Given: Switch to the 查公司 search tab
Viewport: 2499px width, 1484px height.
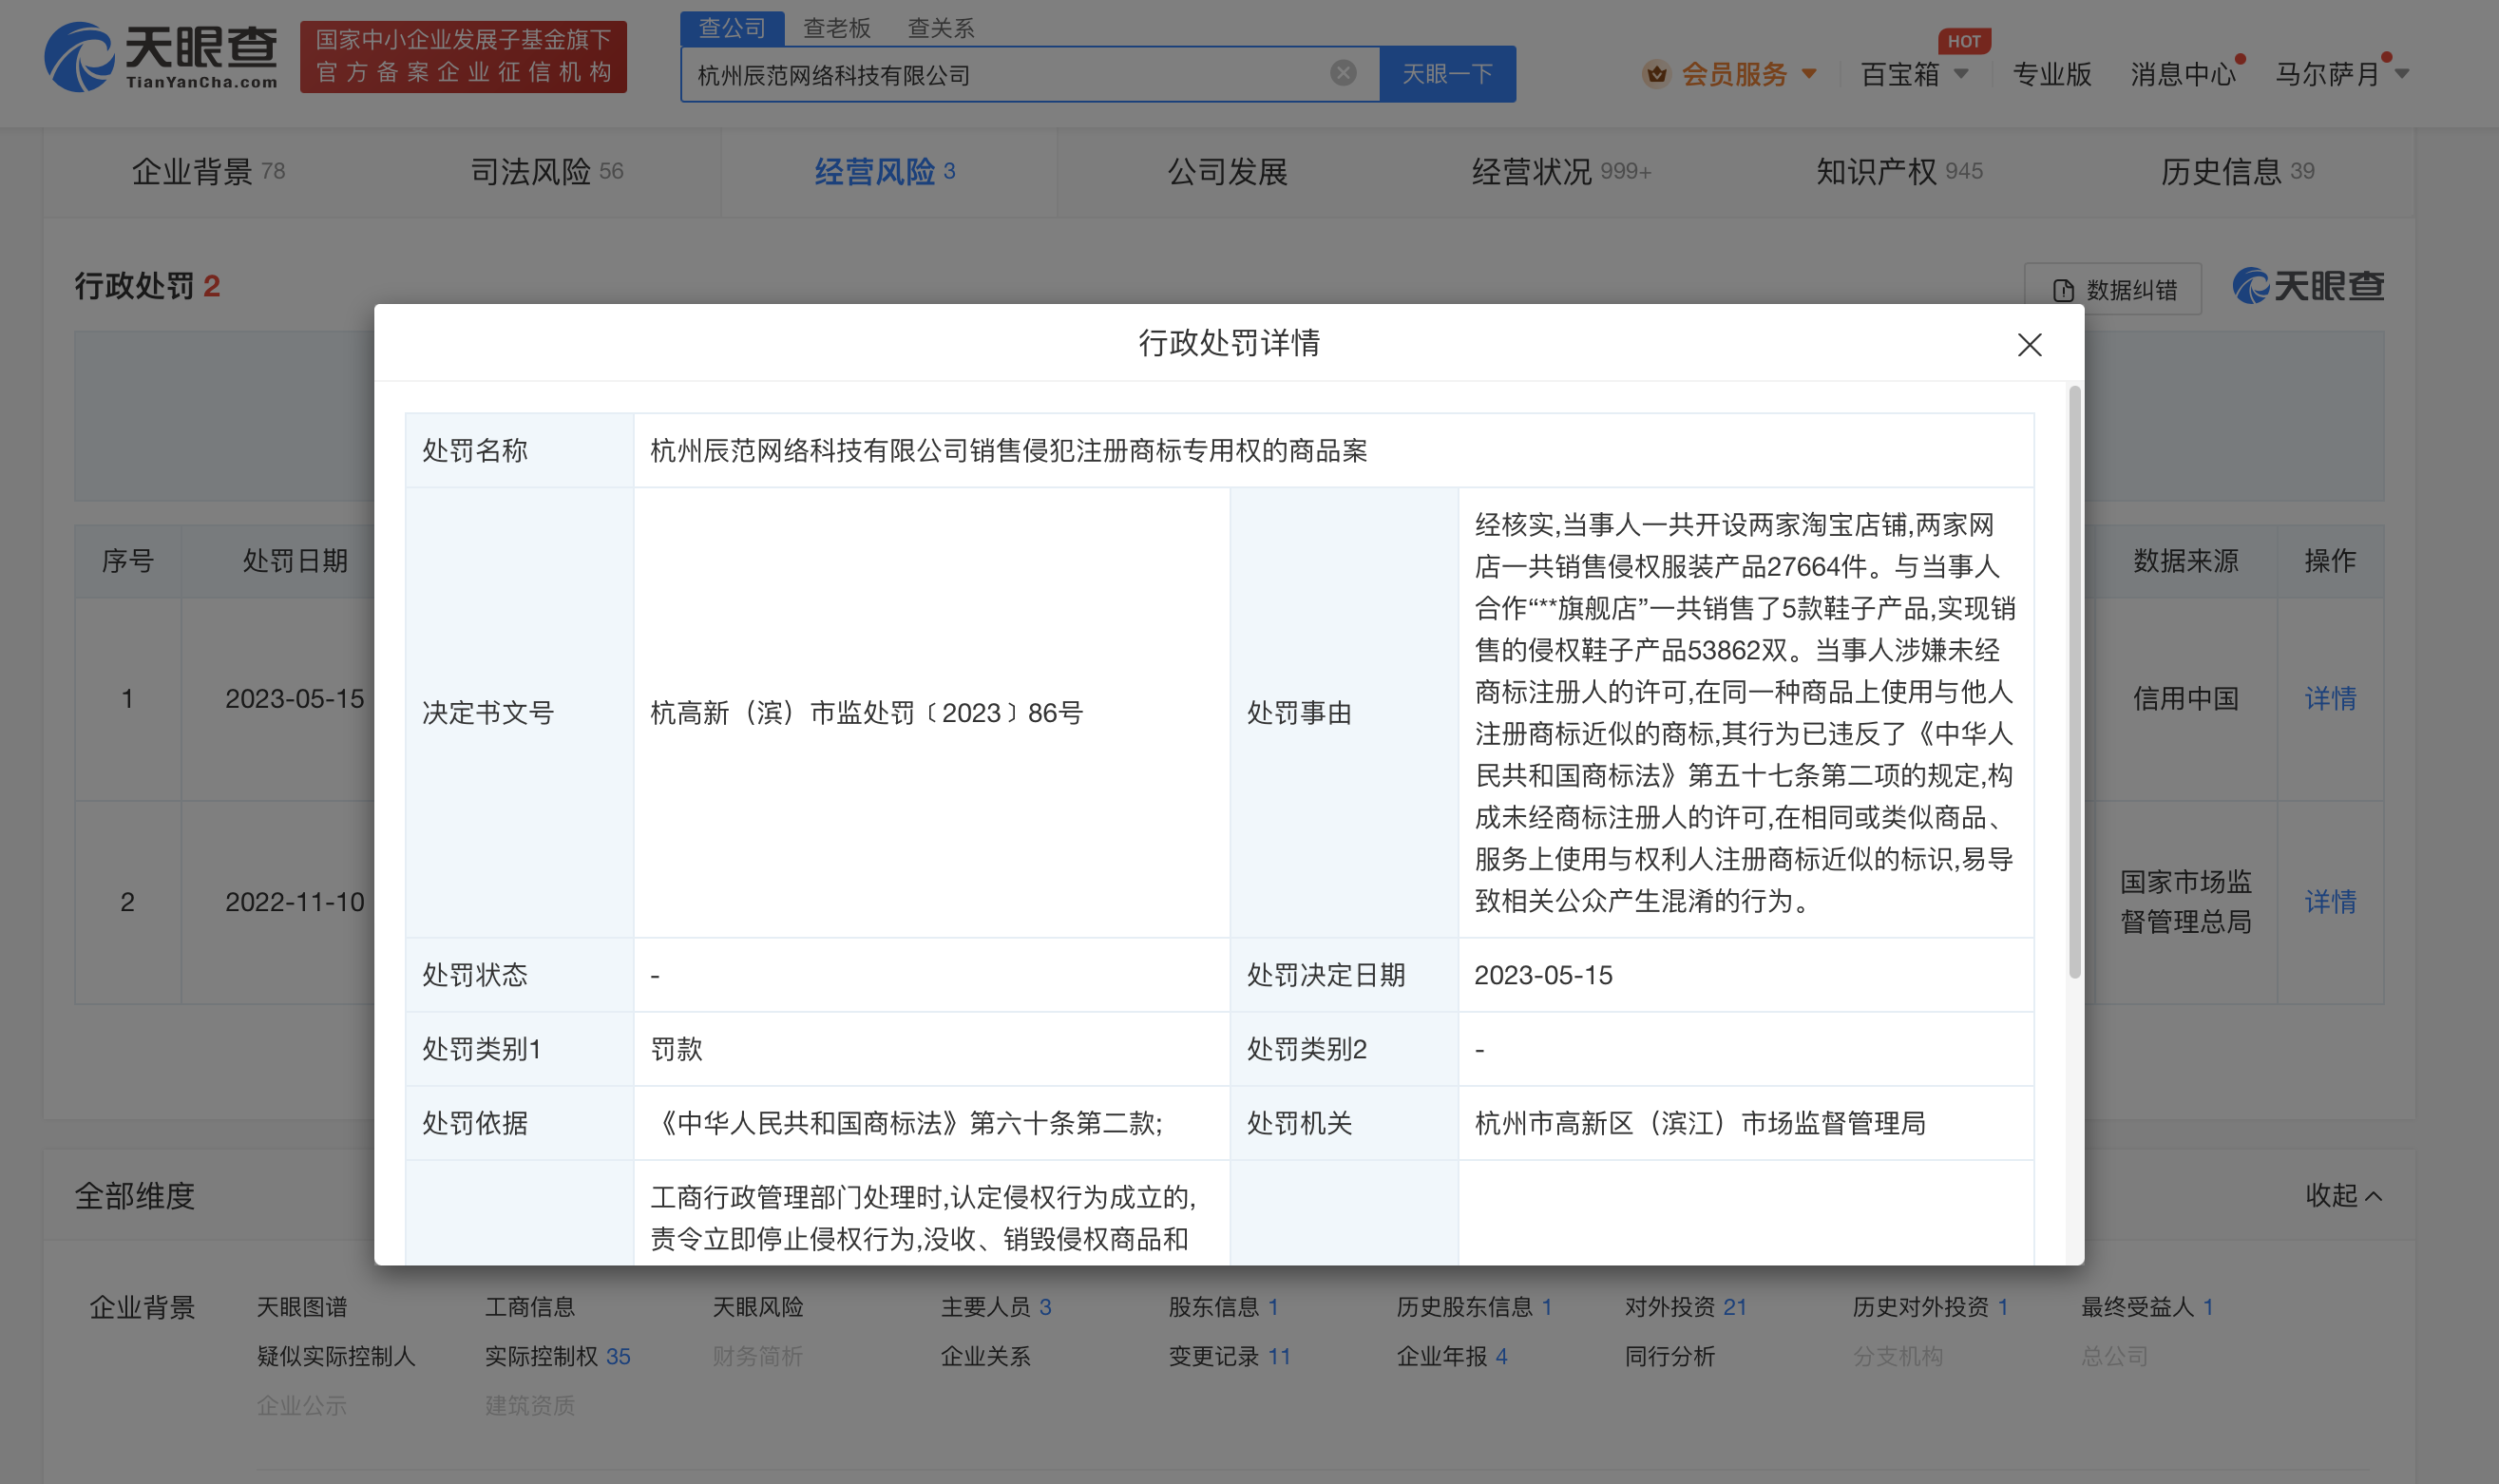Looking at the screenshot, I should point(732,28).
